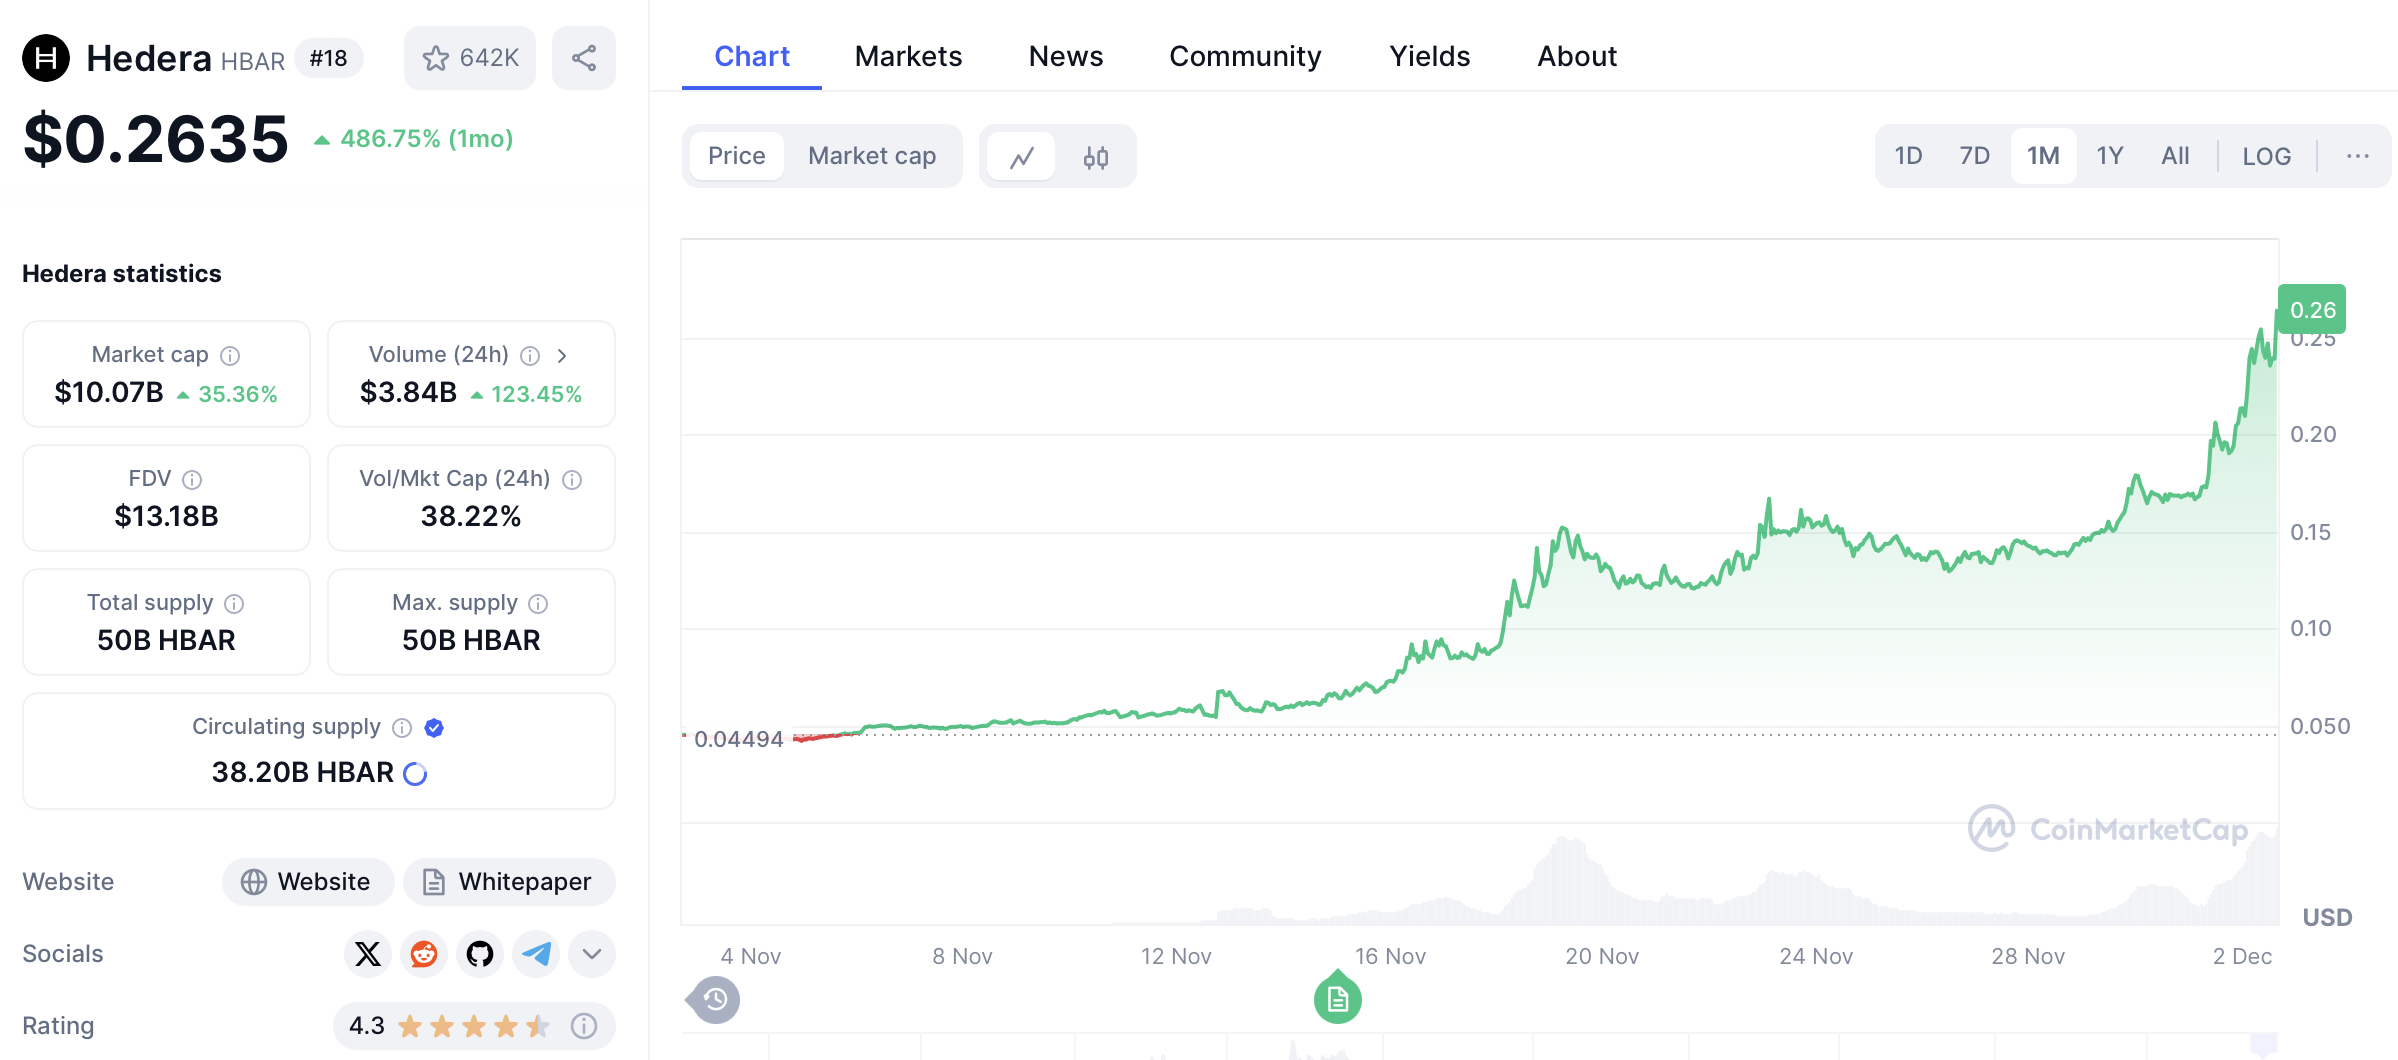
Task: Click the share icon next to watchlist
Action: 584,58
